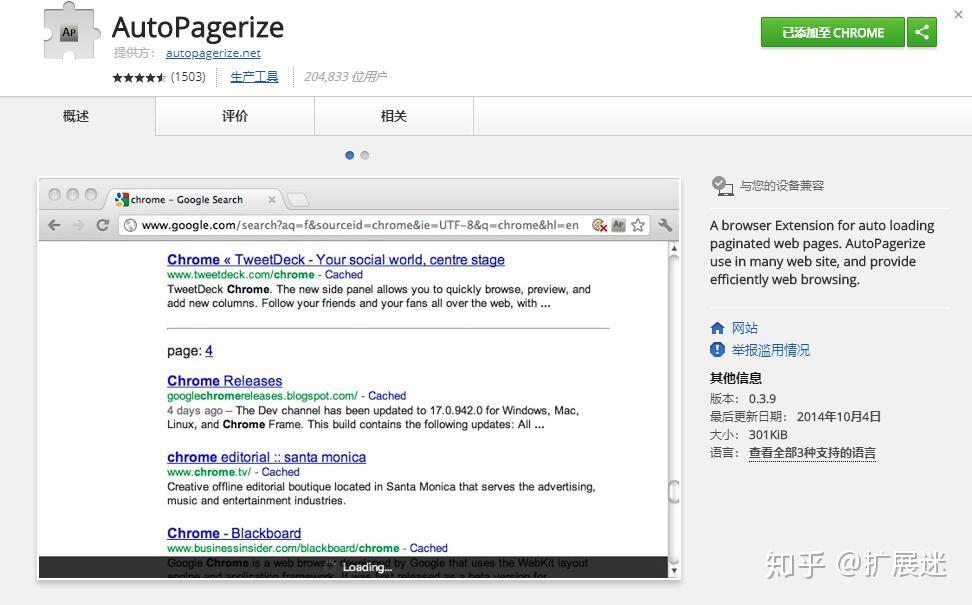This screenshot has width=972, height=605.
Task: Click the AP extension icon in the screenshot's address bar
Action: (617, 225)
